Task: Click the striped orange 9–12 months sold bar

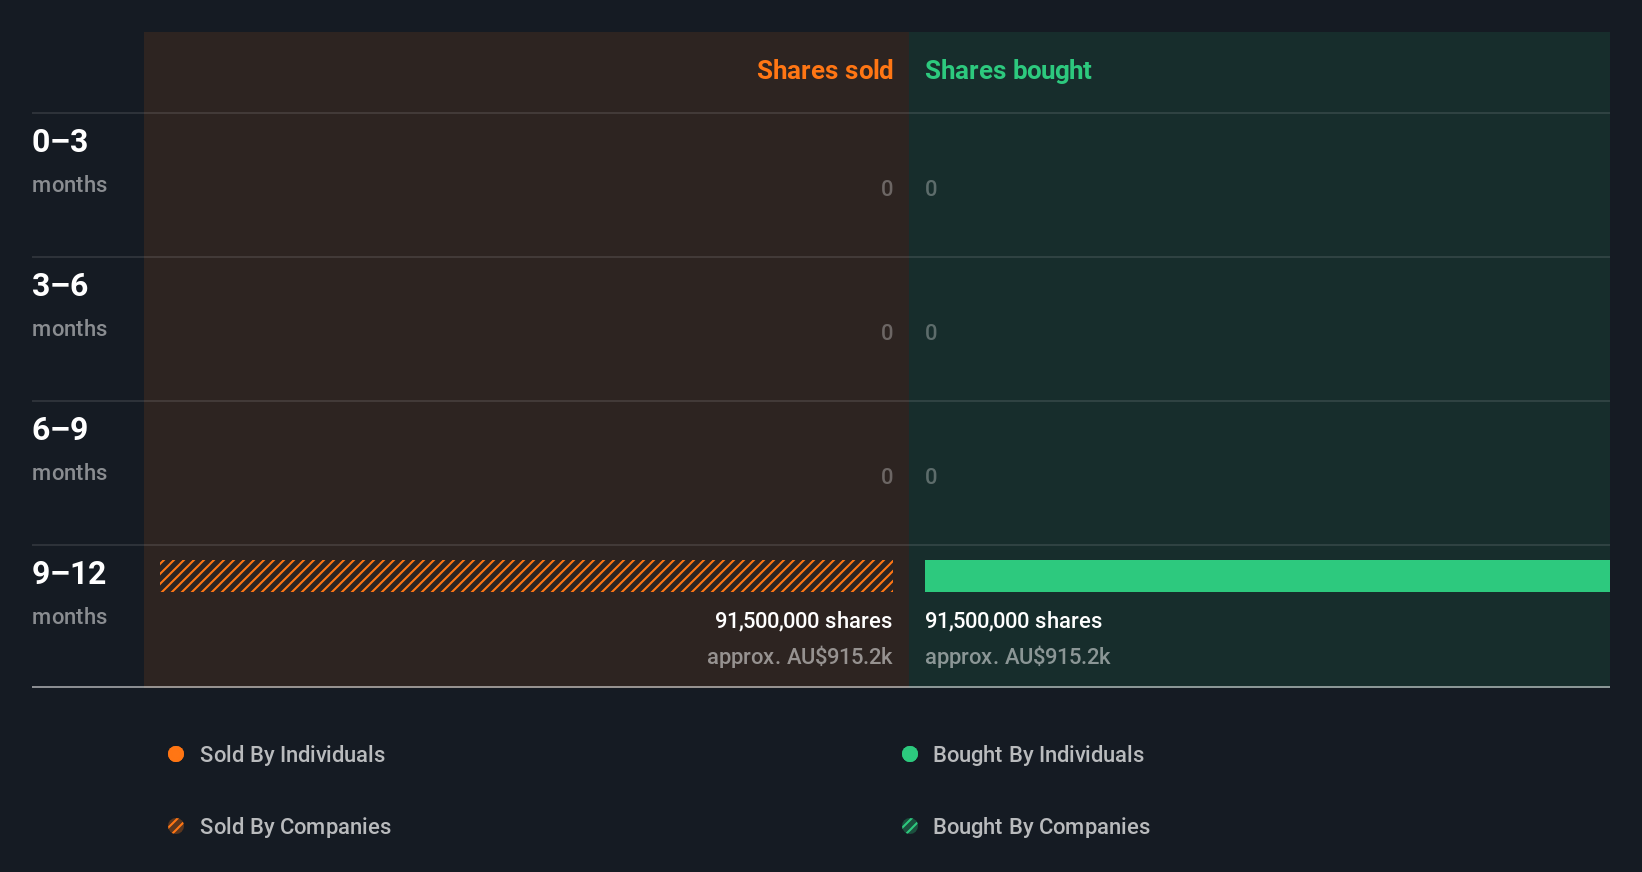Action: click(x=526, y=576)
